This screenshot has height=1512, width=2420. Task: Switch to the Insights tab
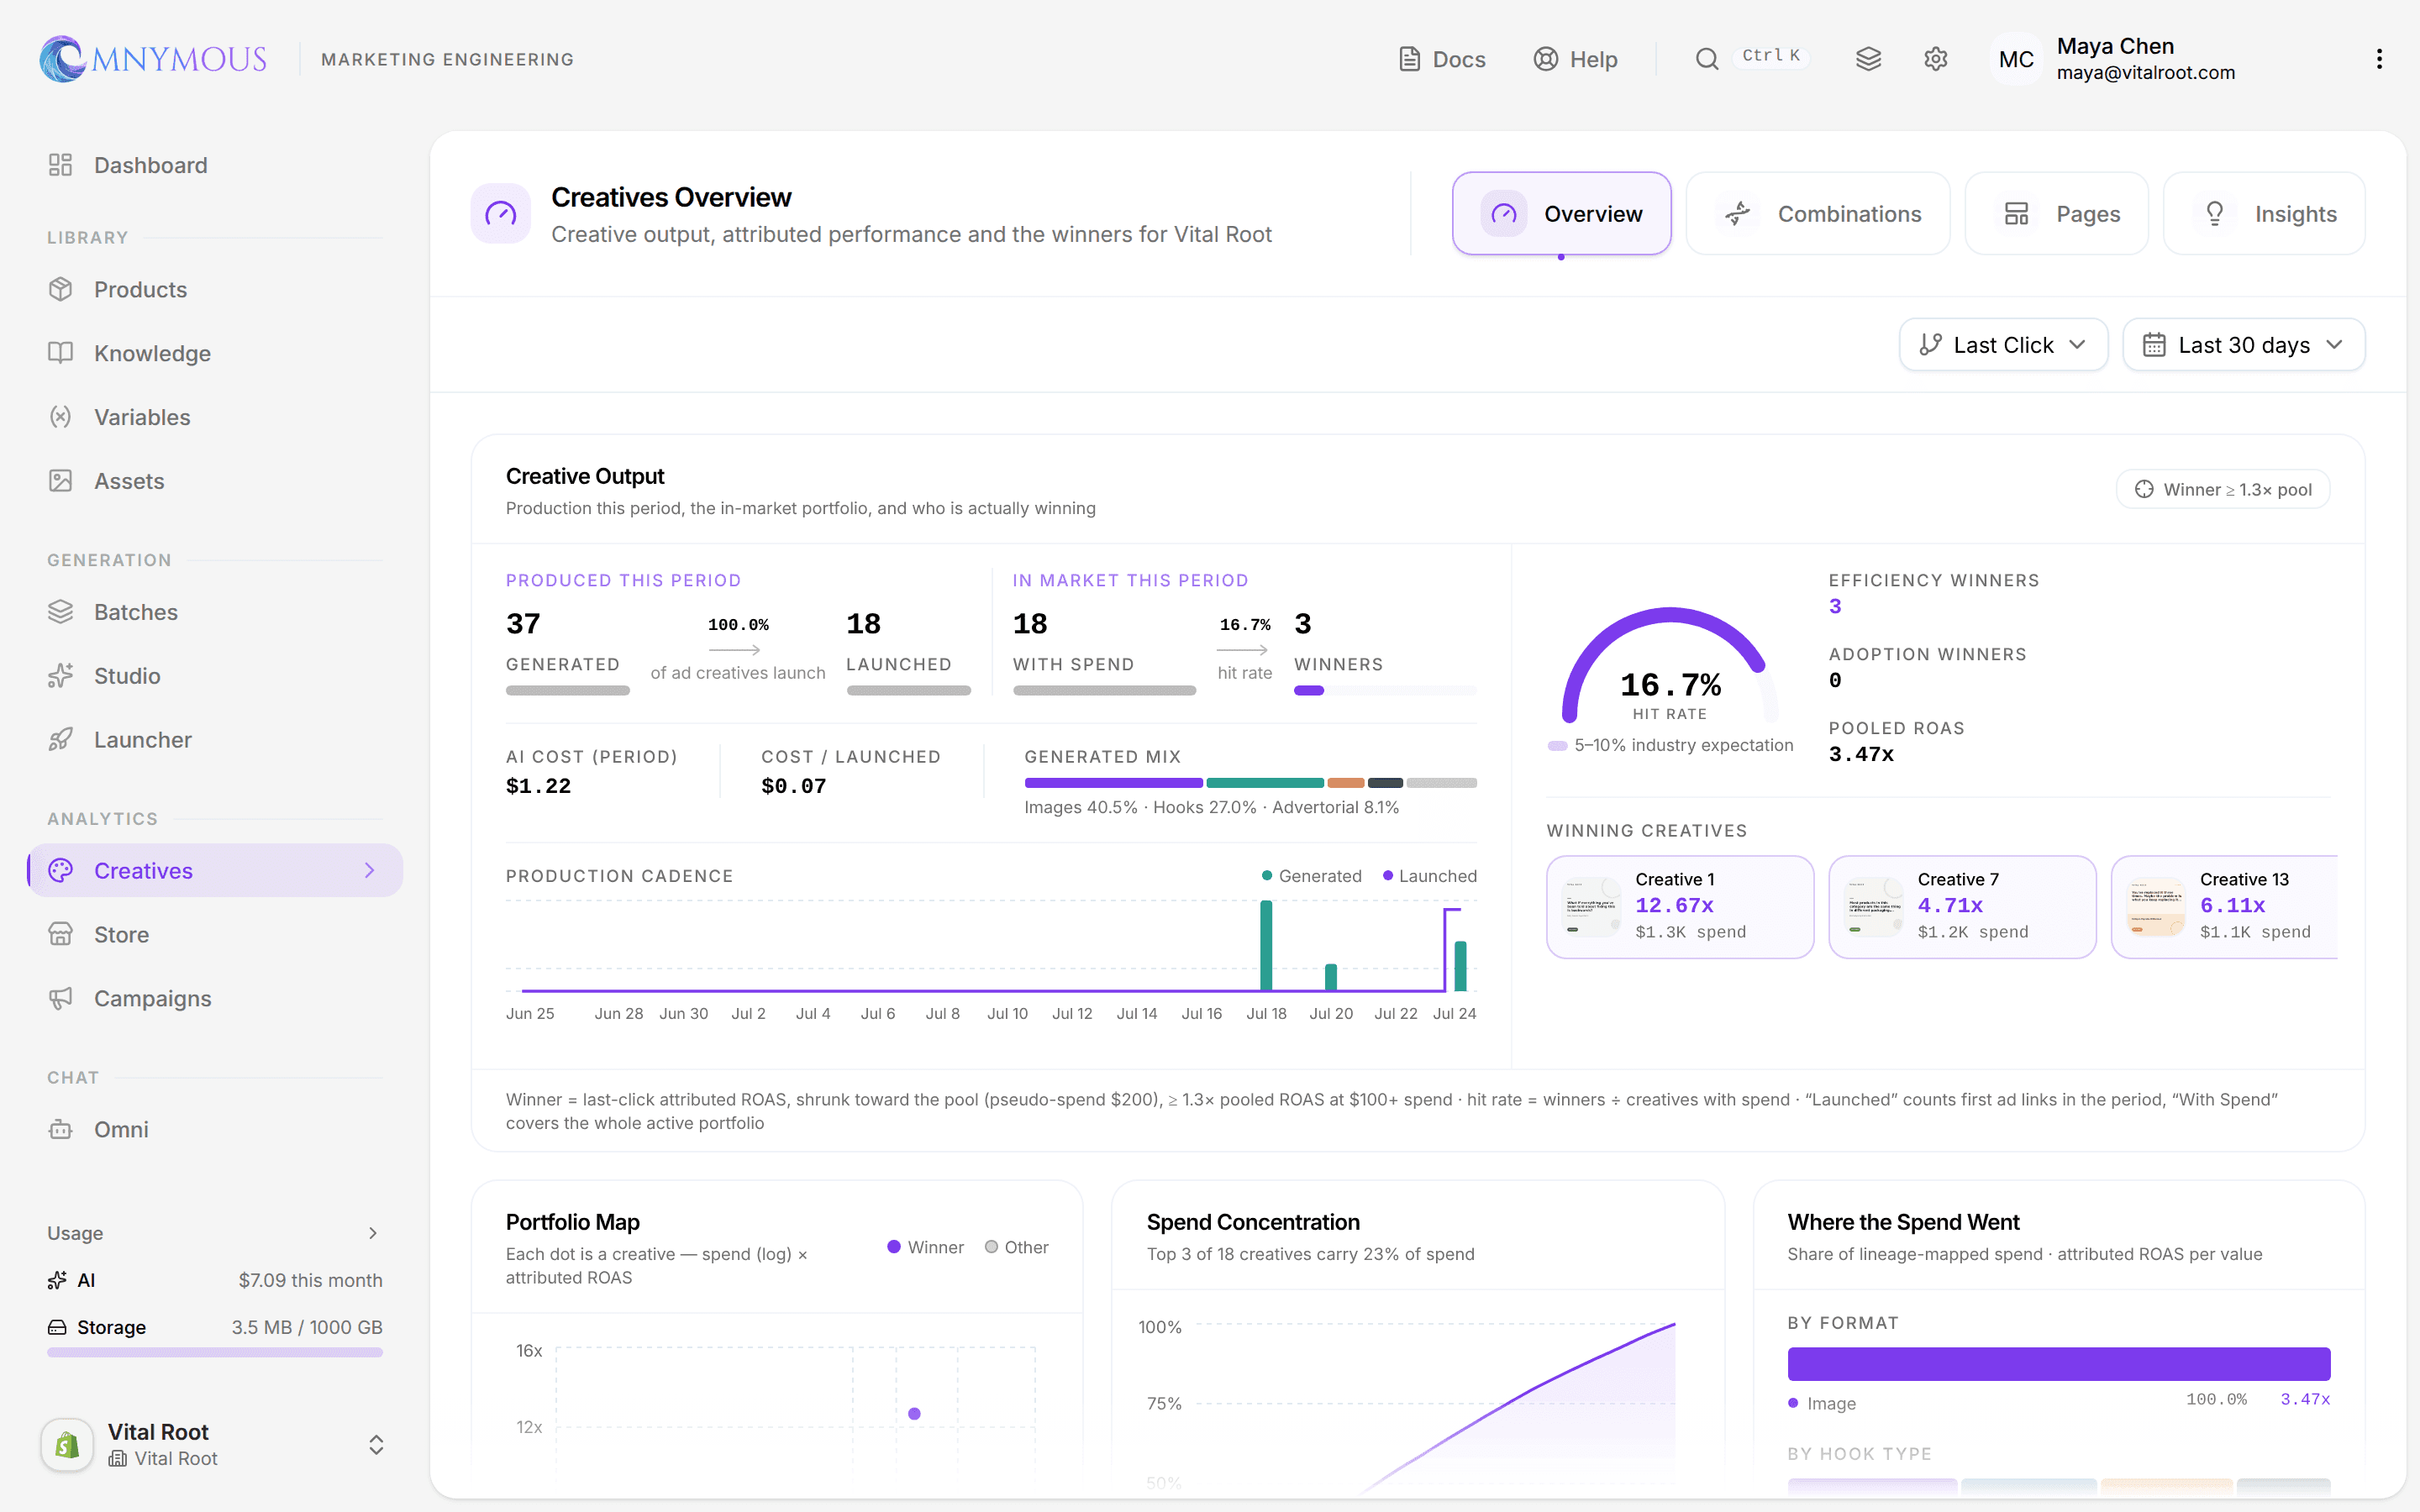pos(2264,214)
